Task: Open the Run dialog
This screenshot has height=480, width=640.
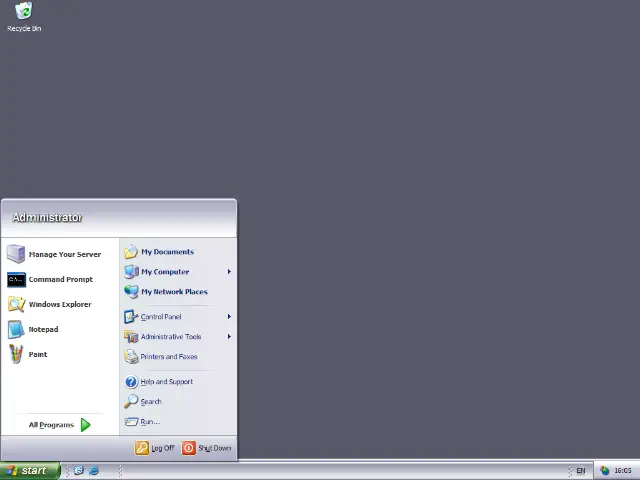Action: (x=148, y=422)
